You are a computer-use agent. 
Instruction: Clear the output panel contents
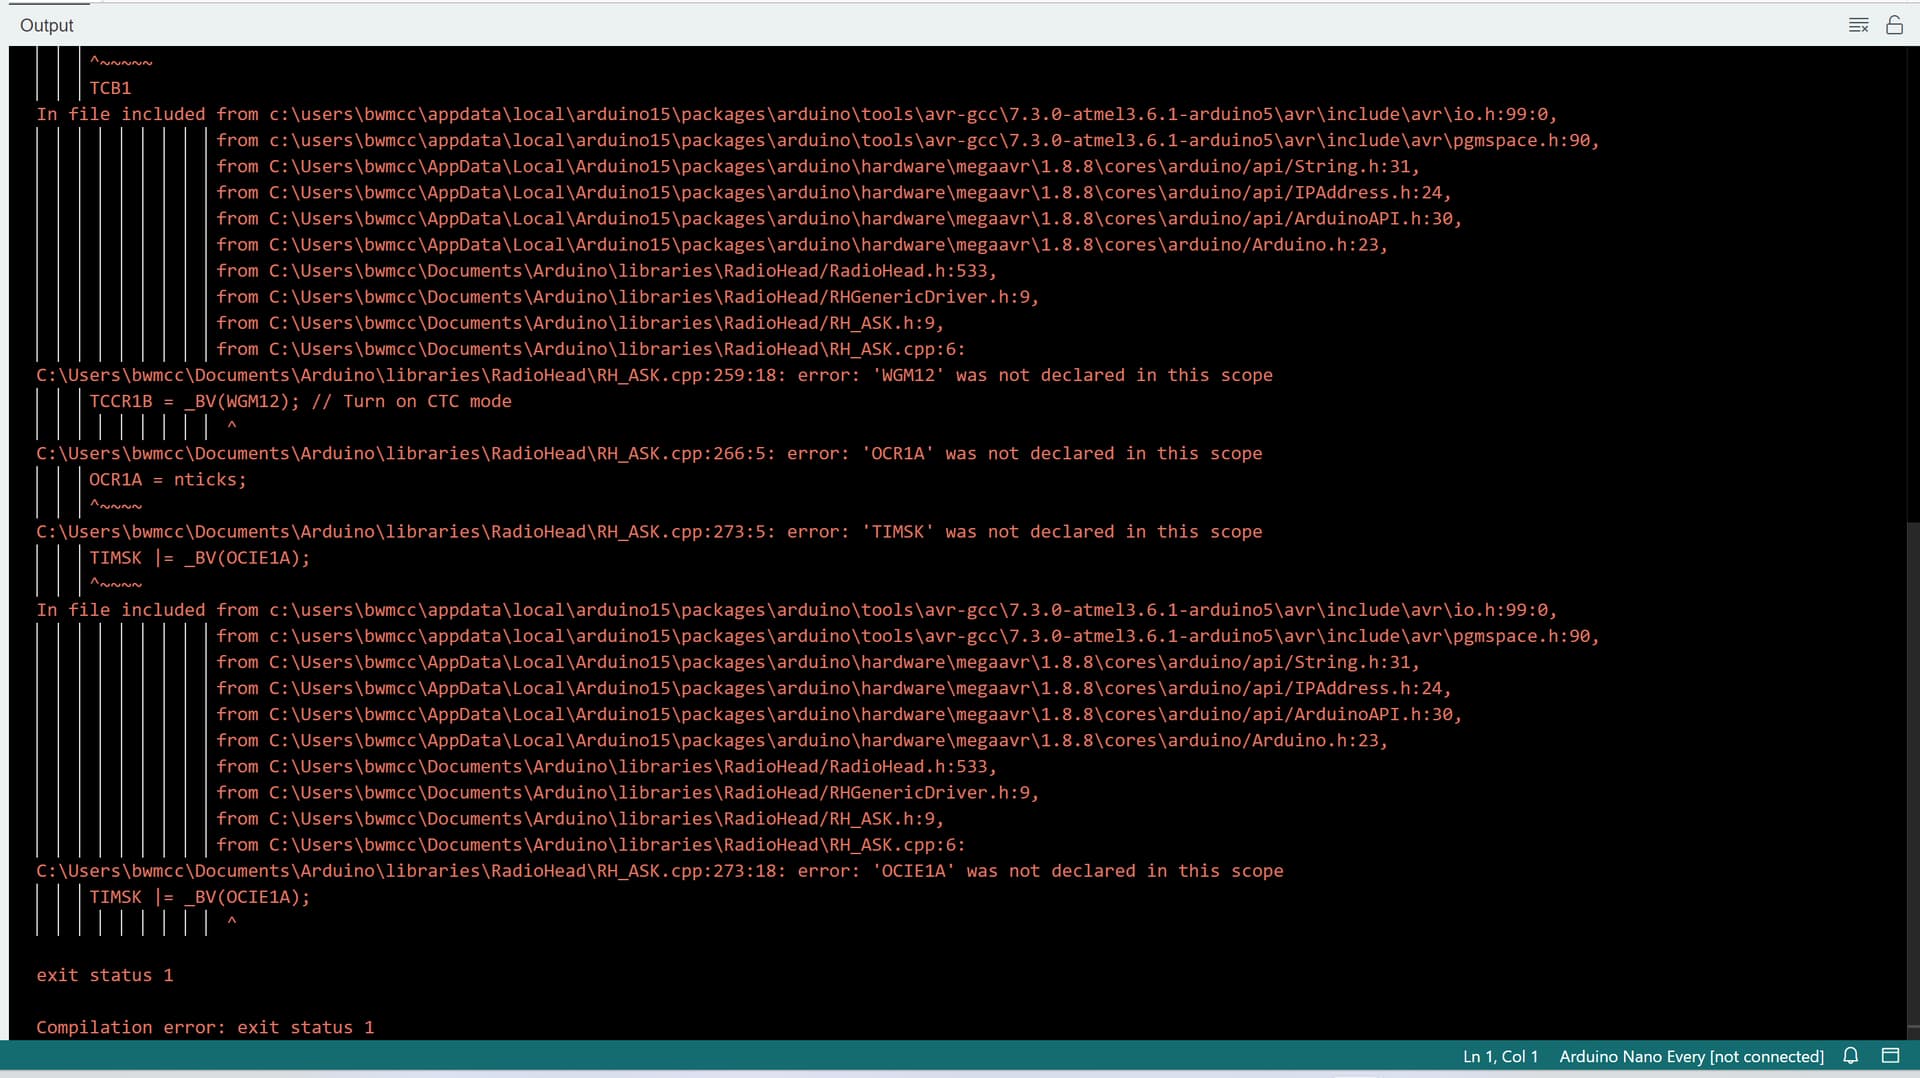click(x=1859, y=25)
